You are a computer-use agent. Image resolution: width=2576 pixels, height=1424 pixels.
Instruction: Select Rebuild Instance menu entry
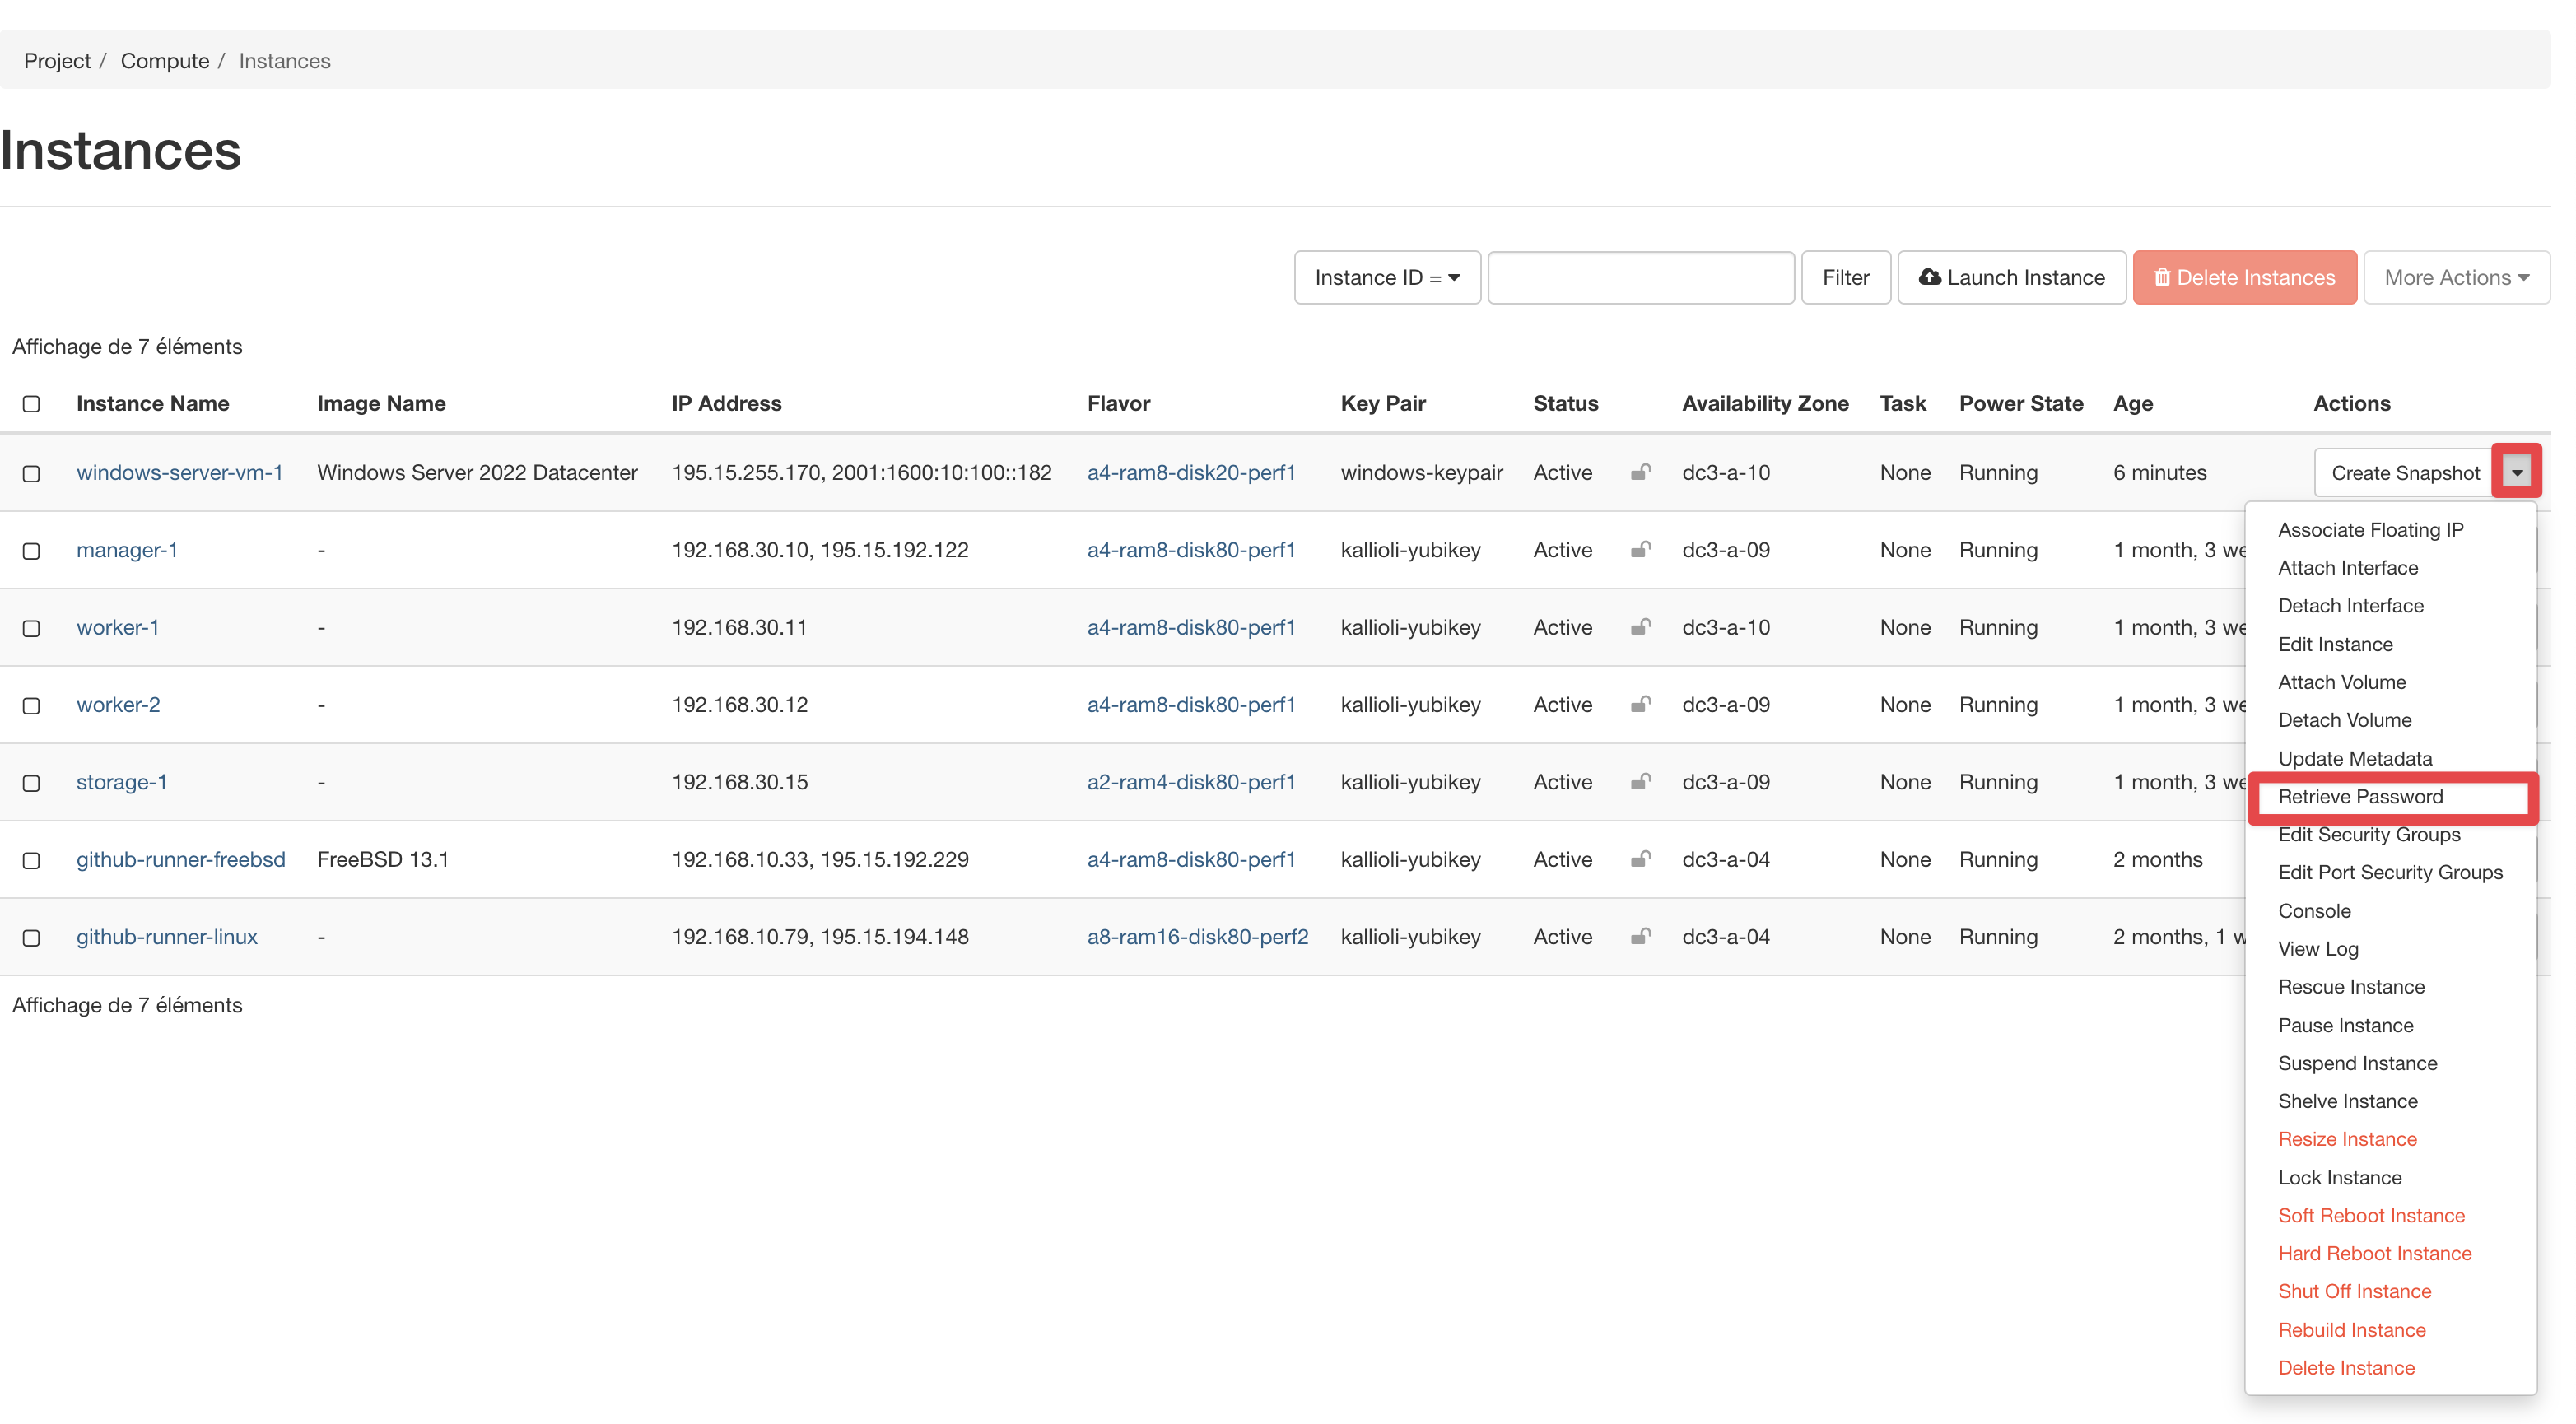click(2351, 1330)
